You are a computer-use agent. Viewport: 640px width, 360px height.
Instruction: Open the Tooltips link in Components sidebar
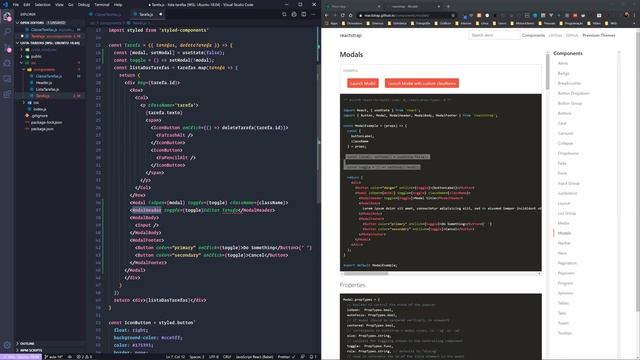[564, 333]
